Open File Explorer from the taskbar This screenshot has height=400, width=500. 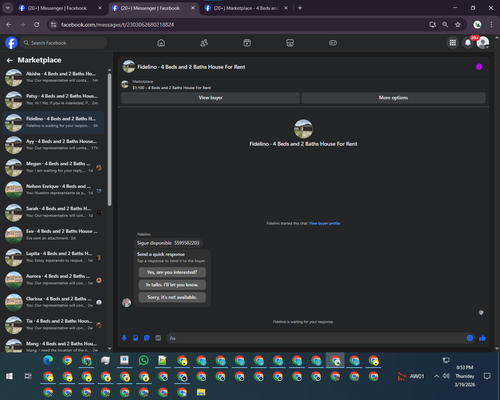[201, 392]
